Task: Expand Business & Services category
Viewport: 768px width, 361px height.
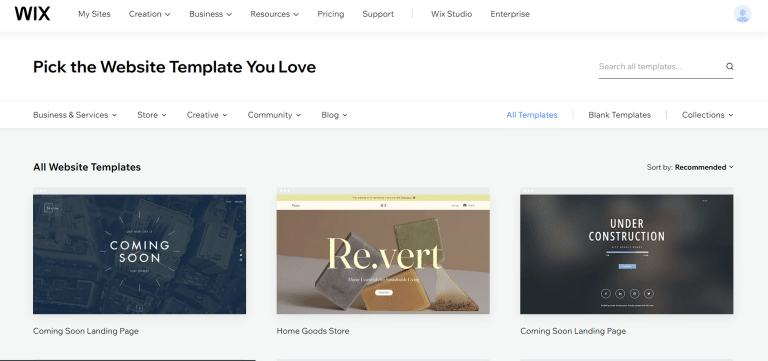Action: (75, 115)
